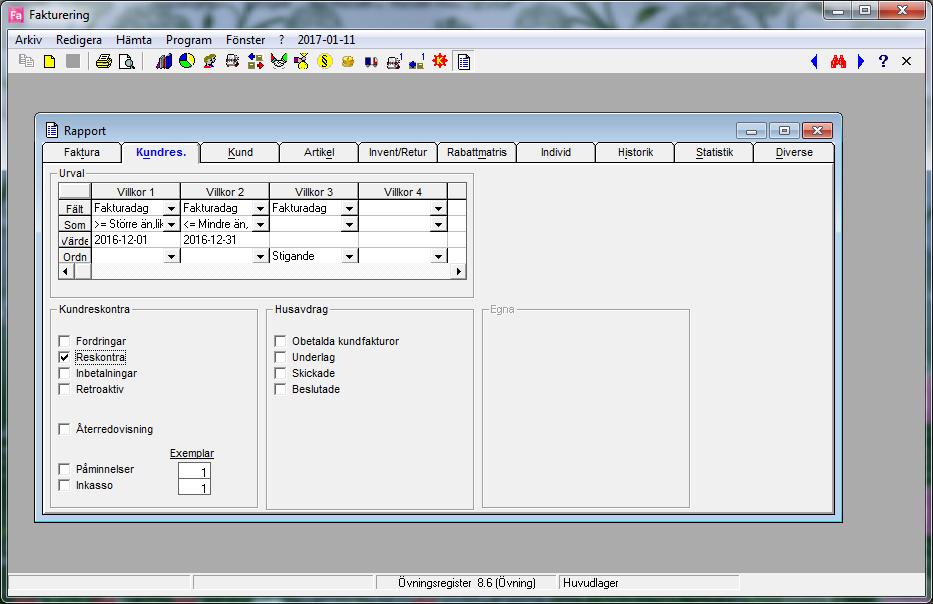Click the Urval grid right scroll arrow

[x=458, y=271]
